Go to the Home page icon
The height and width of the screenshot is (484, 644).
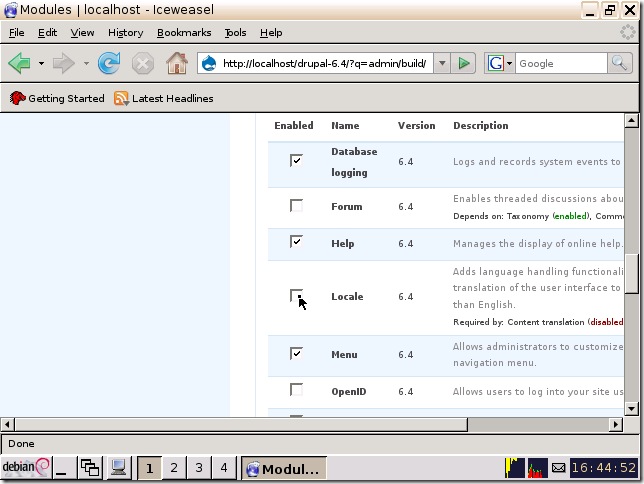tap(177, 63)
